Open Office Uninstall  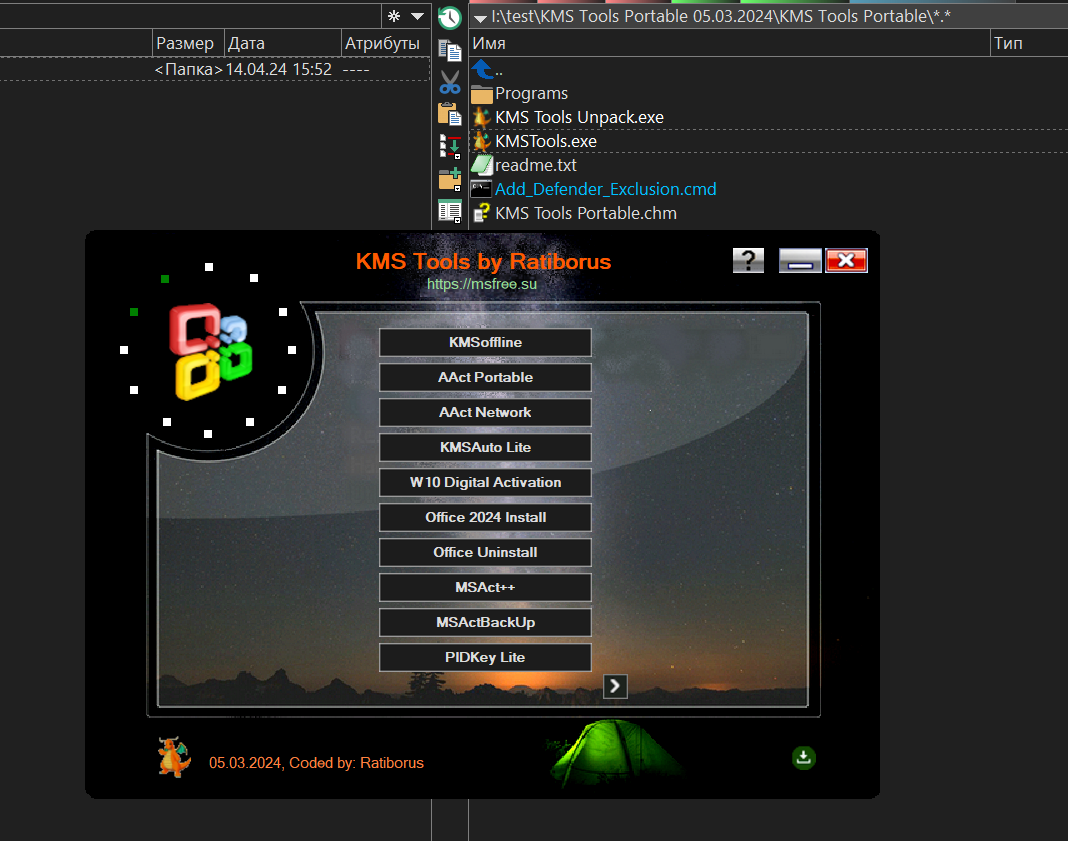pyautogui.click(x=485, y=552)
